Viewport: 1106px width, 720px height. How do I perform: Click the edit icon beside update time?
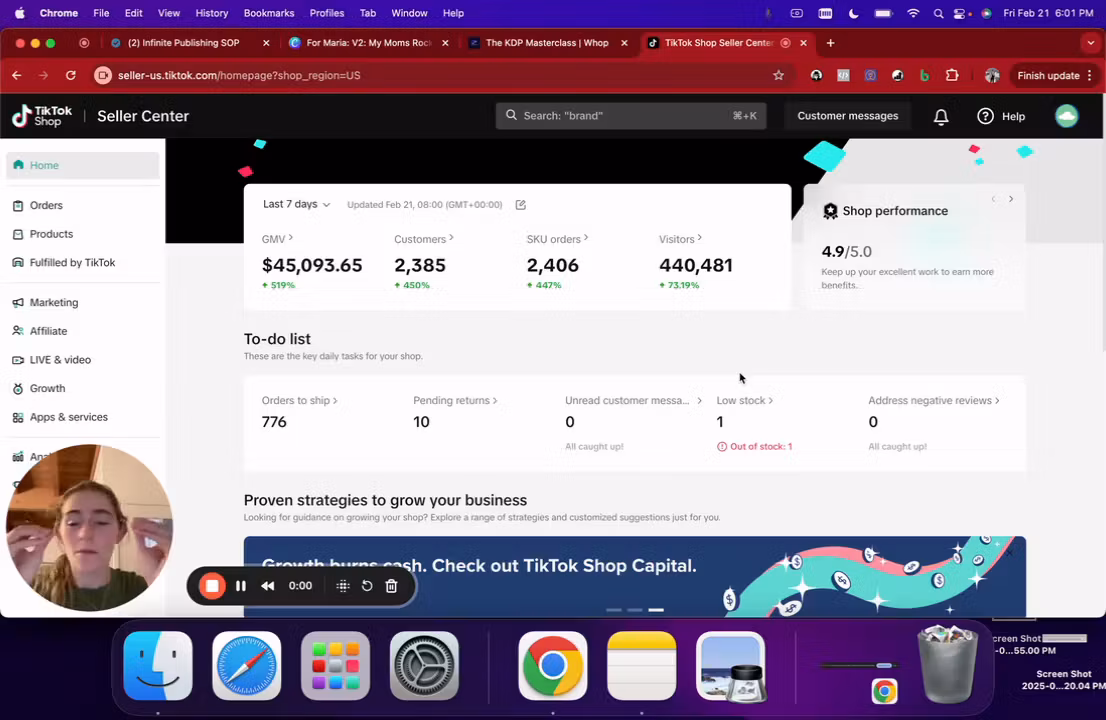pos(520,205)
